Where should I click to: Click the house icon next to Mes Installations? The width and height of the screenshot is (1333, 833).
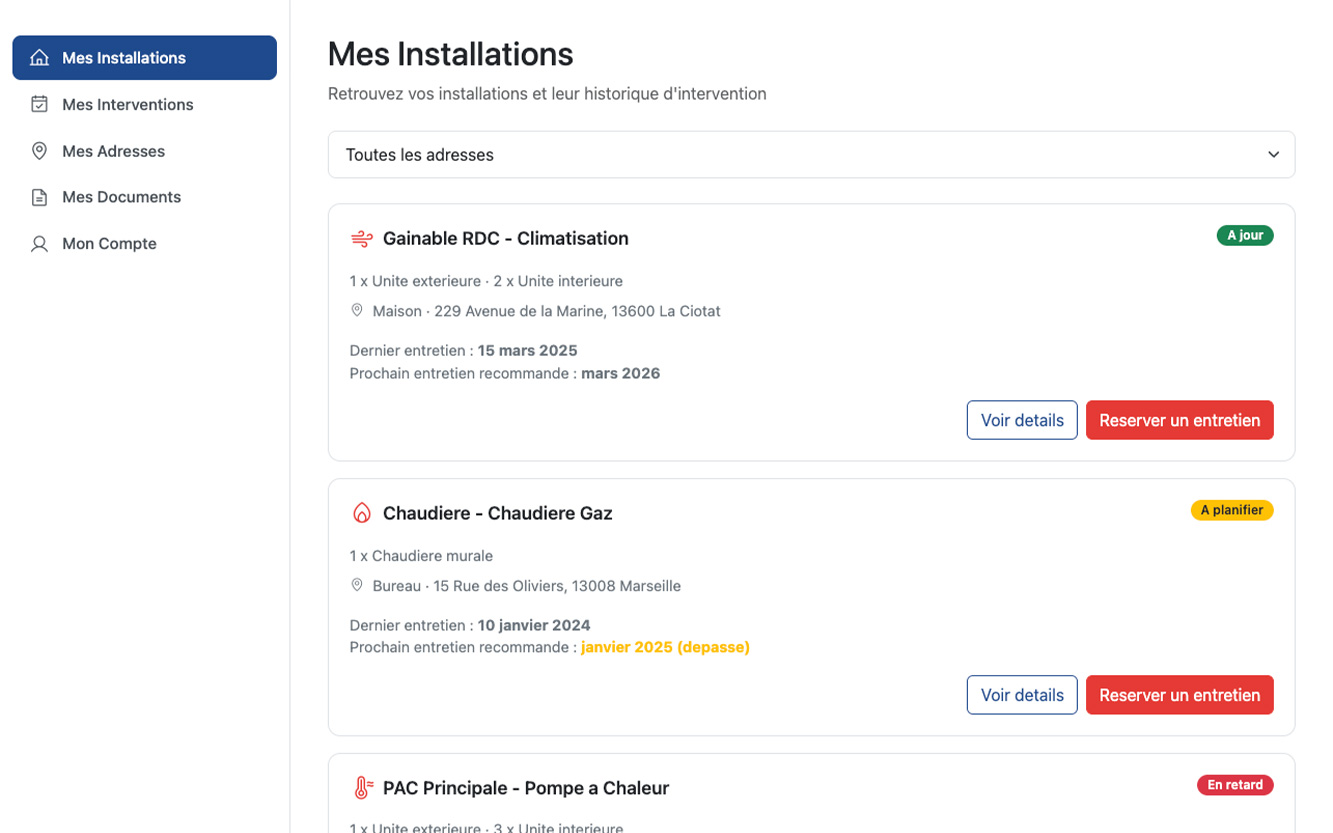39,57
